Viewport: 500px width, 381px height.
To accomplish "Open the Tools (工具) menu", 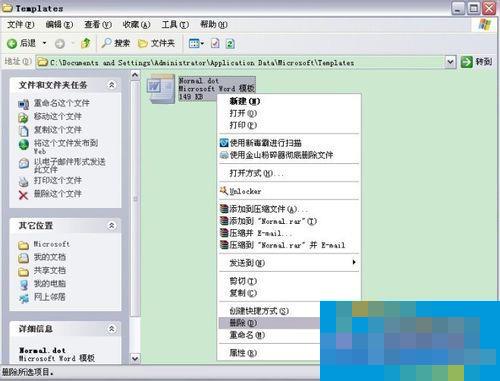I will [x=175, y=25].
